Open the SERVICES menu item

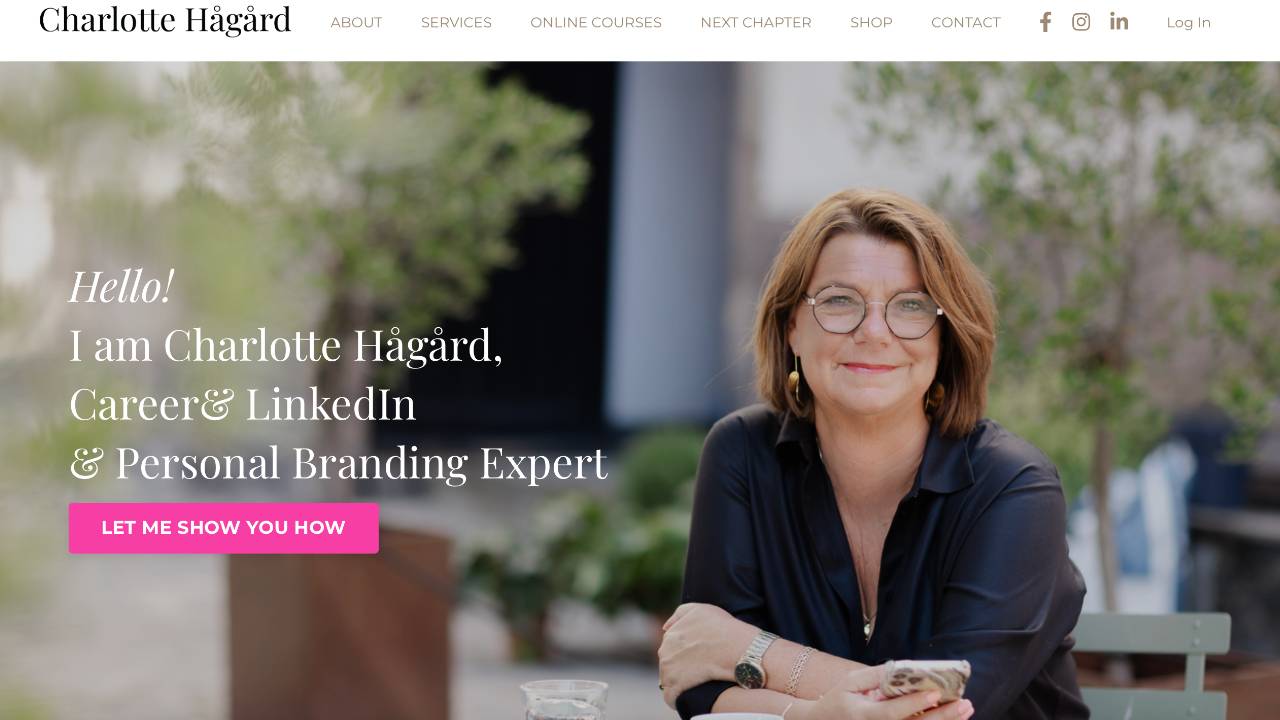click(456, 22)
